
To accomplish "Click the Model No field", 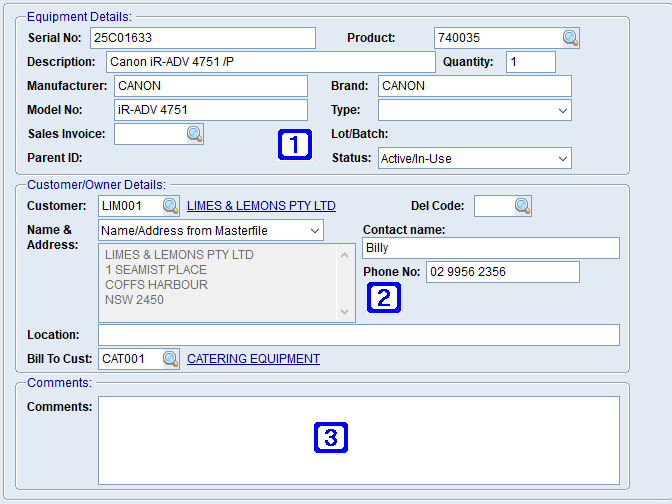I will (x=211, y=110).
